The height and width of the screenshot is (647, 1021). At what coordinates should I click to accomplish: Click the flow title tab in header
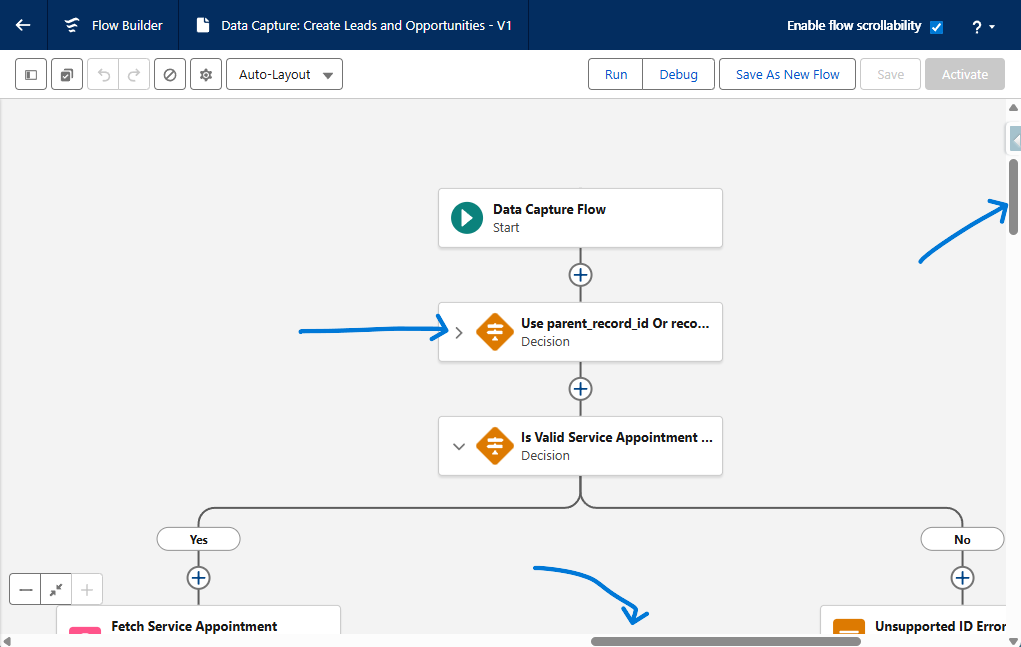354,25
